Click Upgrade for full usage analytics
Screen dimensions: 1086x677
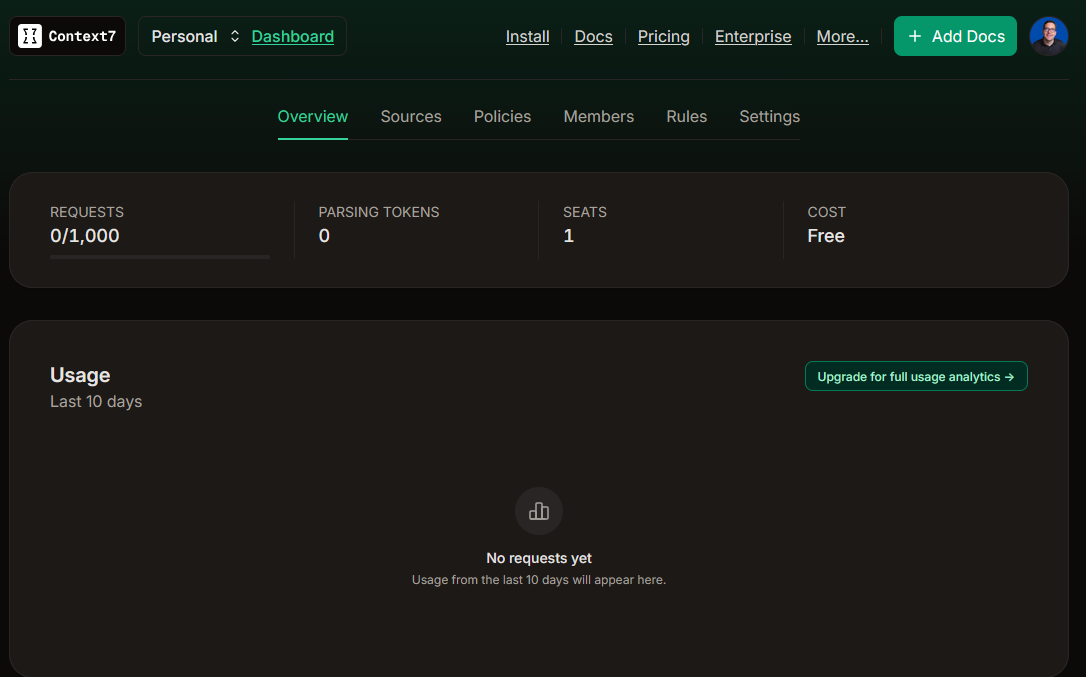point(916,376)
